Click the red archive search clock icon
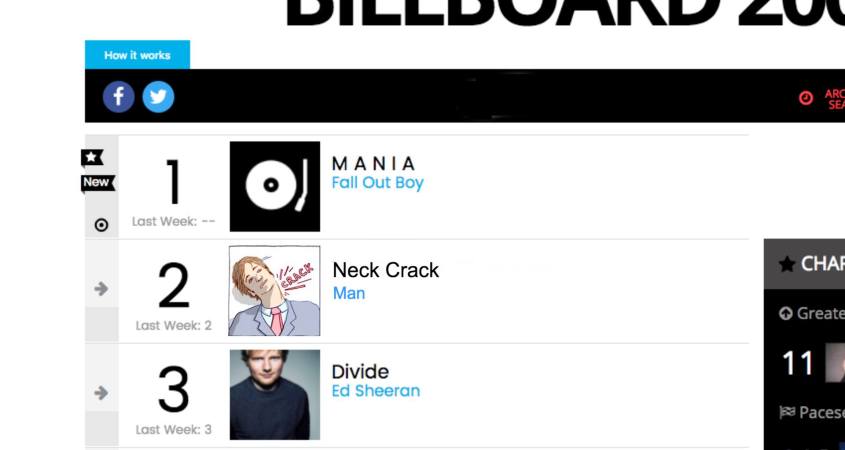 point(806,98)
